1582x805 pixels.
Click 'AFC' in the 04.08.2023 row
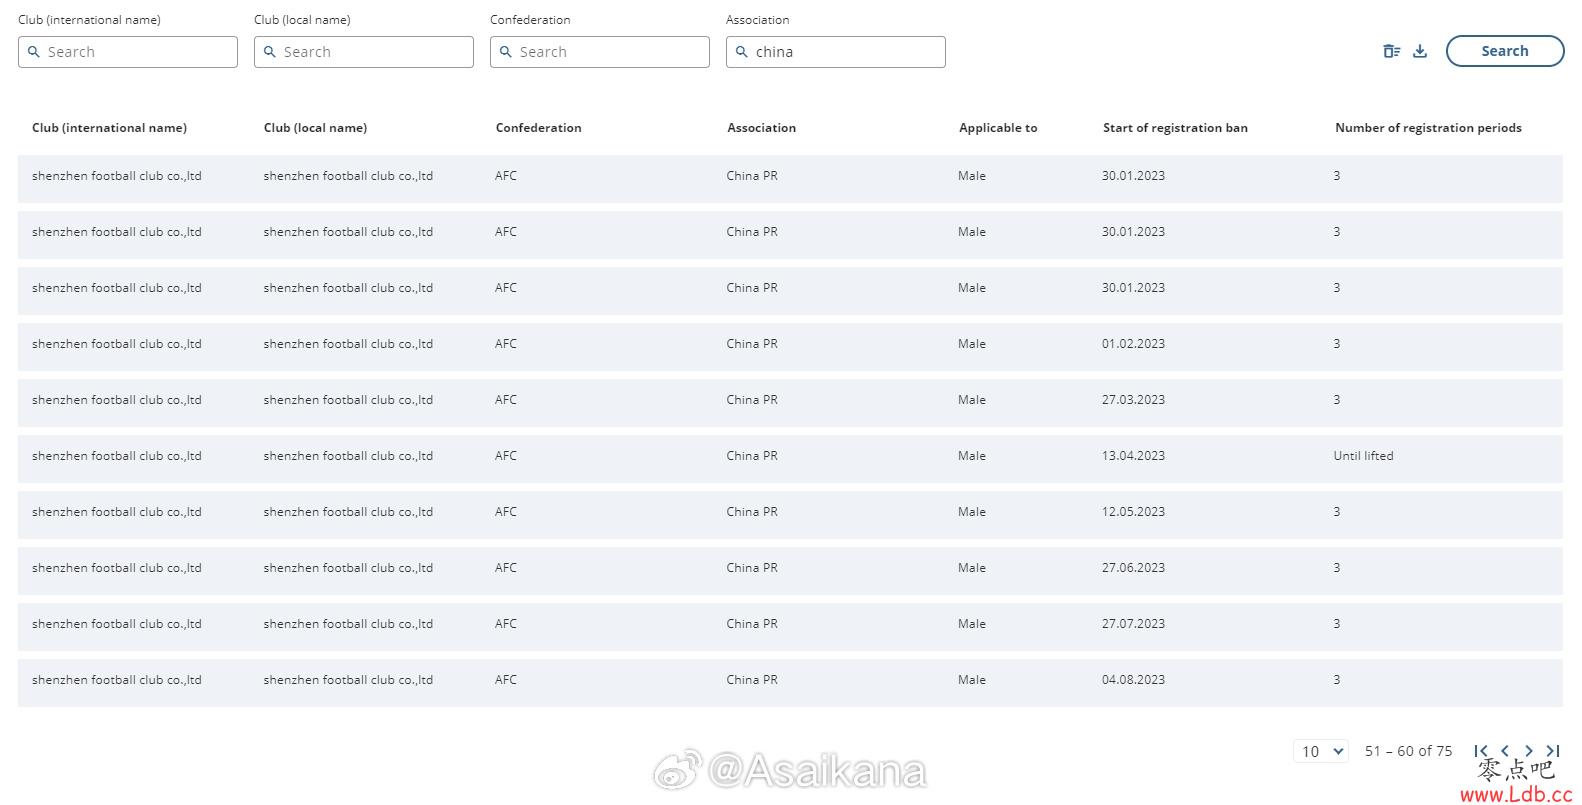click(x=506, y=680)
